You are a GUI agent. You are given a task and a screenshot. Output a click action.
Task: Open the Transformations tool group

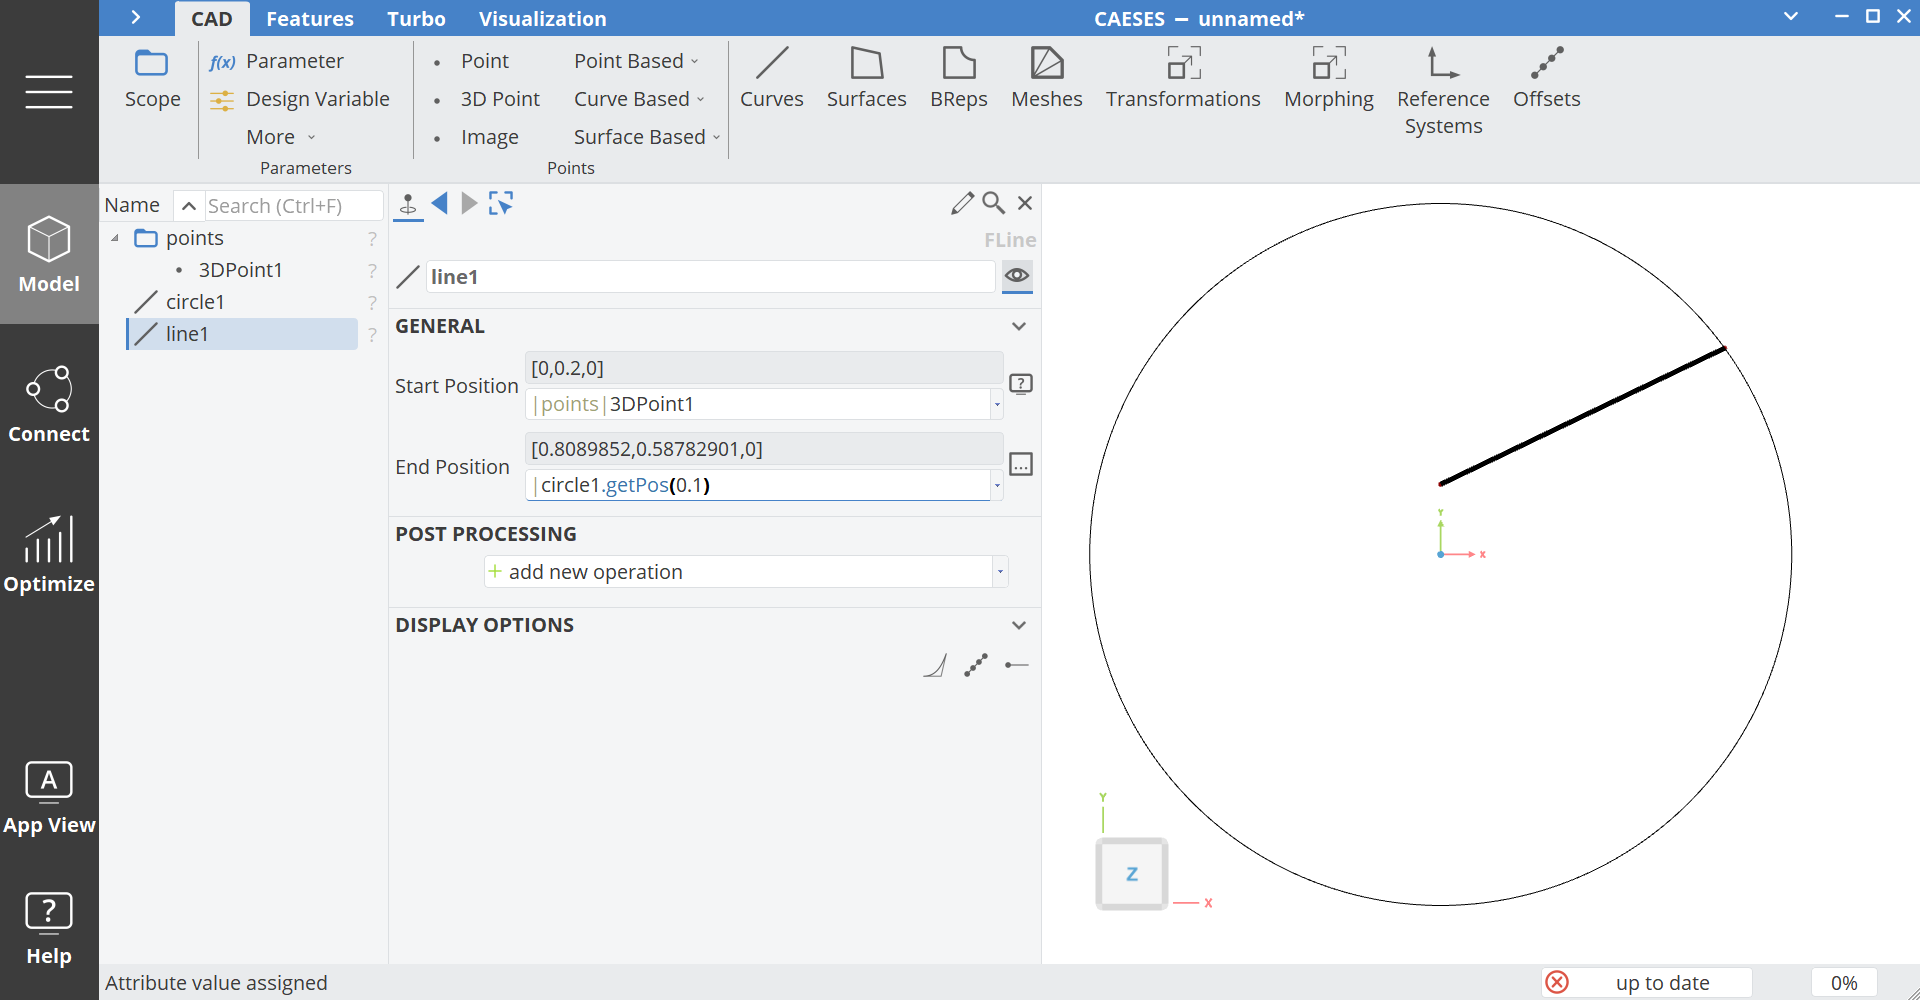pos(1183,79)
